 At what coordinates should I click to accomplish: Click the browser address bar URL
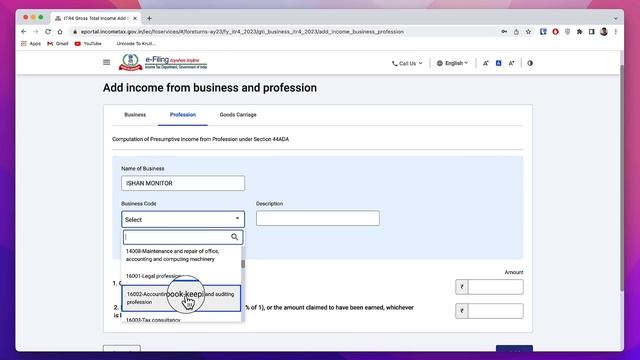(242, 31)
